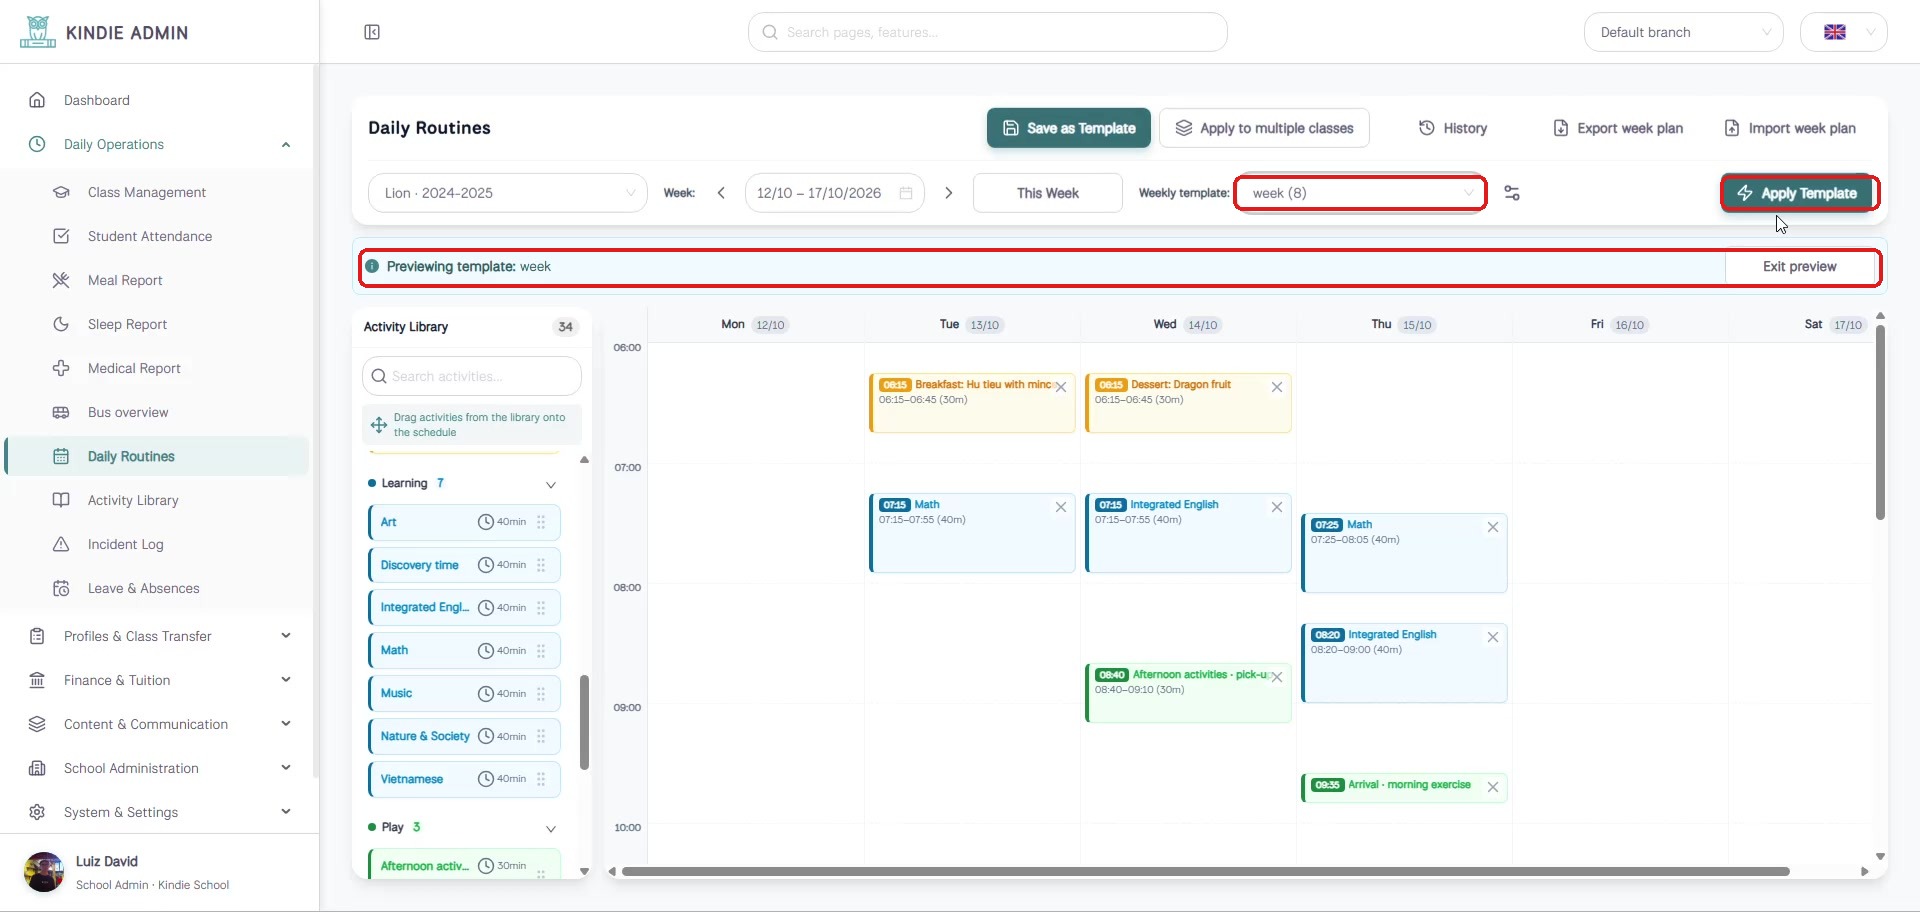Collapse the Learning activity group
Image resolution: width=1920 pixels, height=912 pixels.
pos(551,484)
